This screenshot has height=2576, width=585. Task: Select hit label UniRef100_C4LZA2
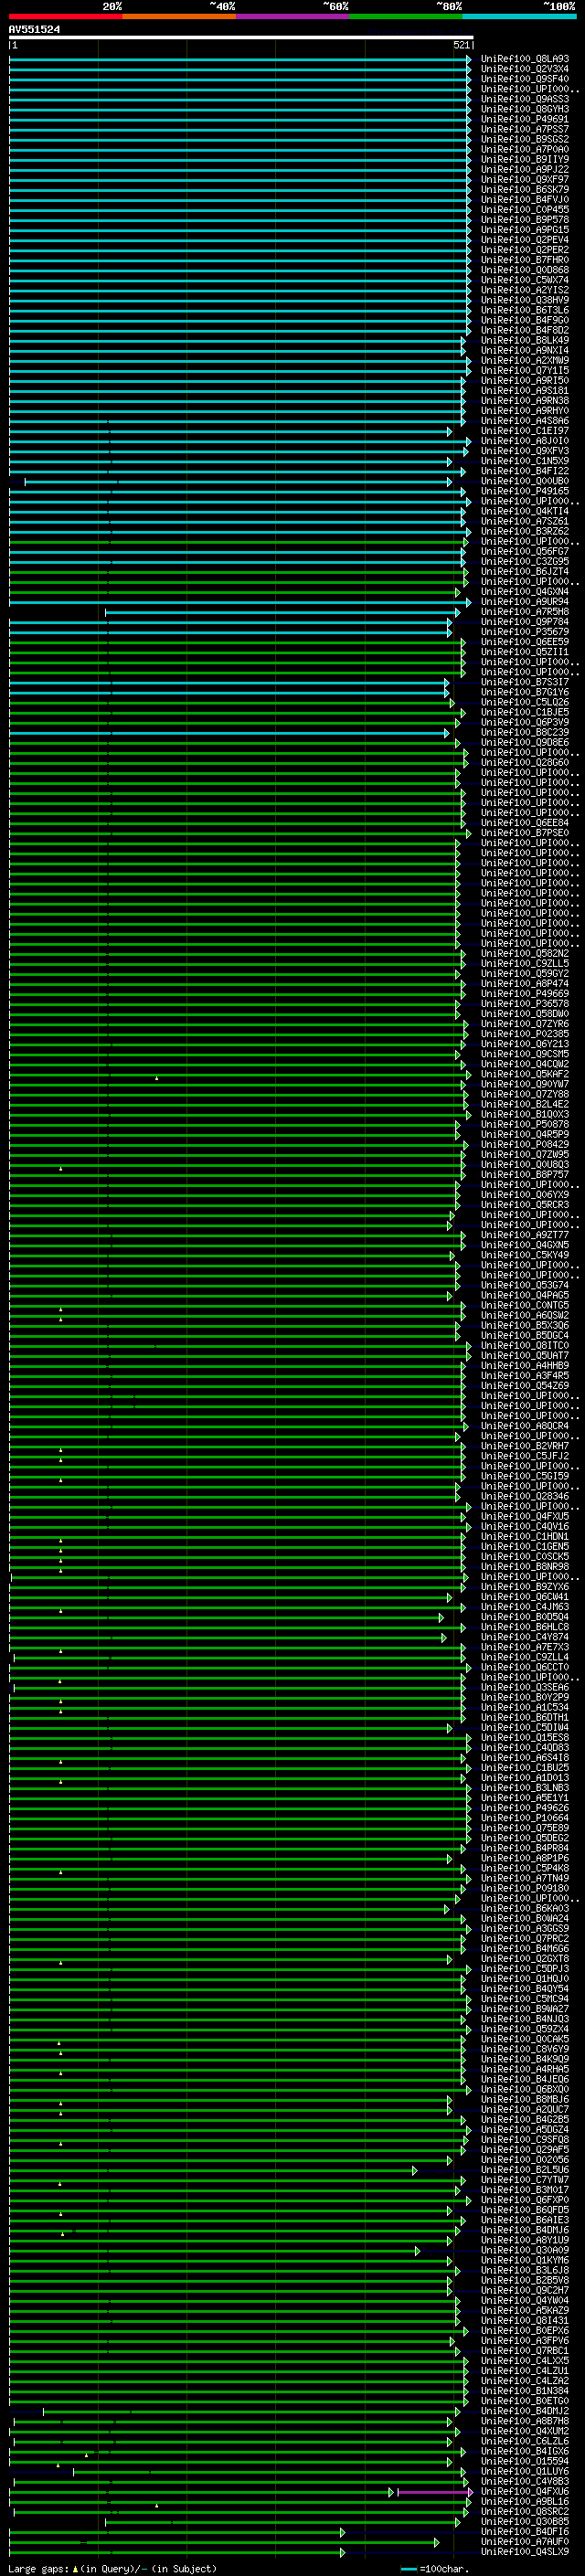pyautogui.click(x=525, y=2382)
